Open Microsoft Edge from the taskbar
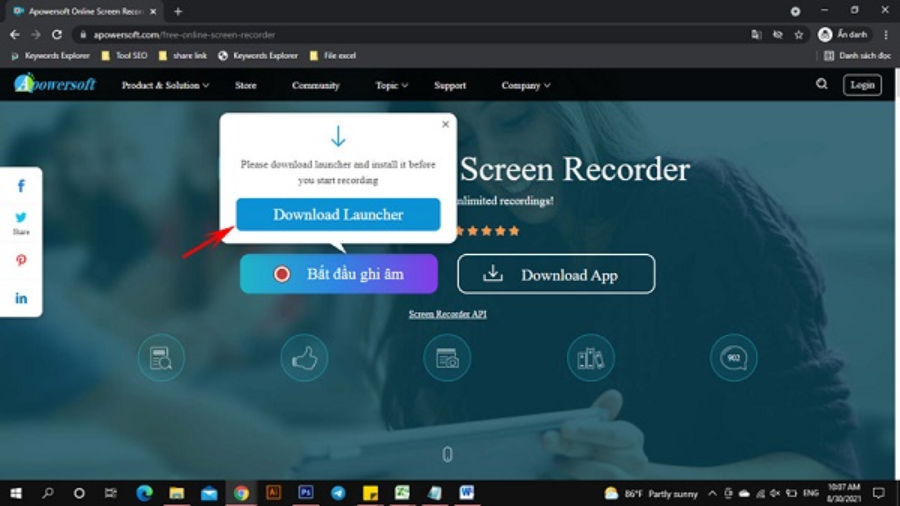The width and height of the screenshot is (900, 506). click(145, 493)
